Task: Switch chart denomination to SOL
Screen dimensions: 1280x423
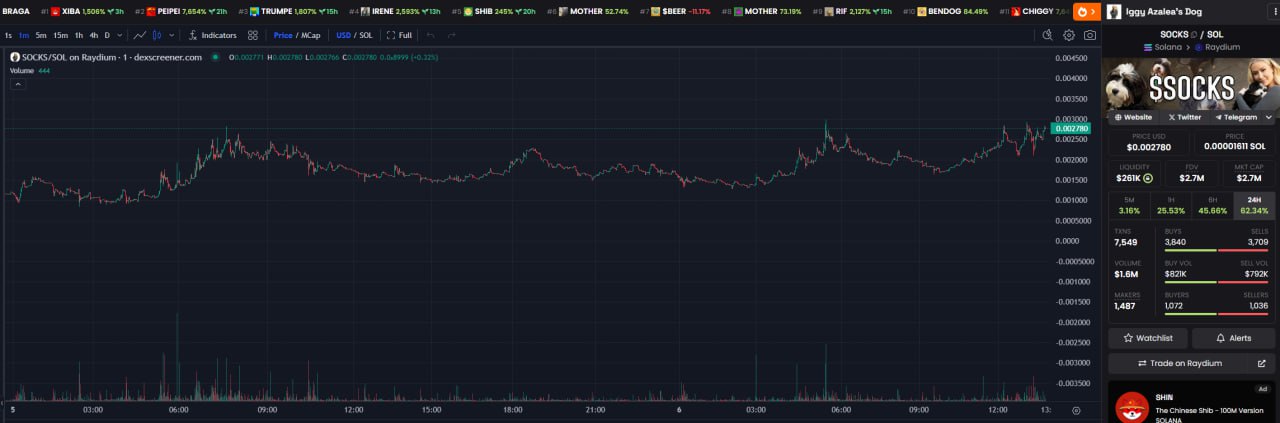Action: pyautogui.click(x=366, y=35)
